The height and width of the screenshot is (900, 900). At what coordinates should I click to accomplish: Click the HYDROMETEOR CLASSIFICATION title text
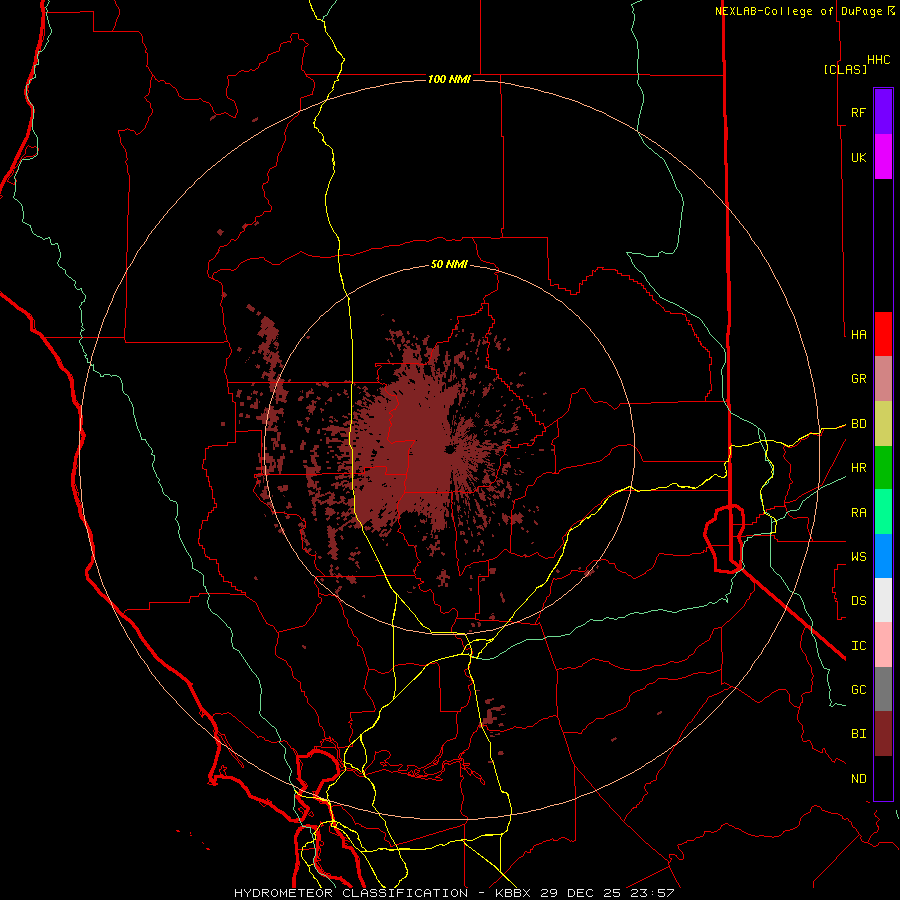click(351, 893)
